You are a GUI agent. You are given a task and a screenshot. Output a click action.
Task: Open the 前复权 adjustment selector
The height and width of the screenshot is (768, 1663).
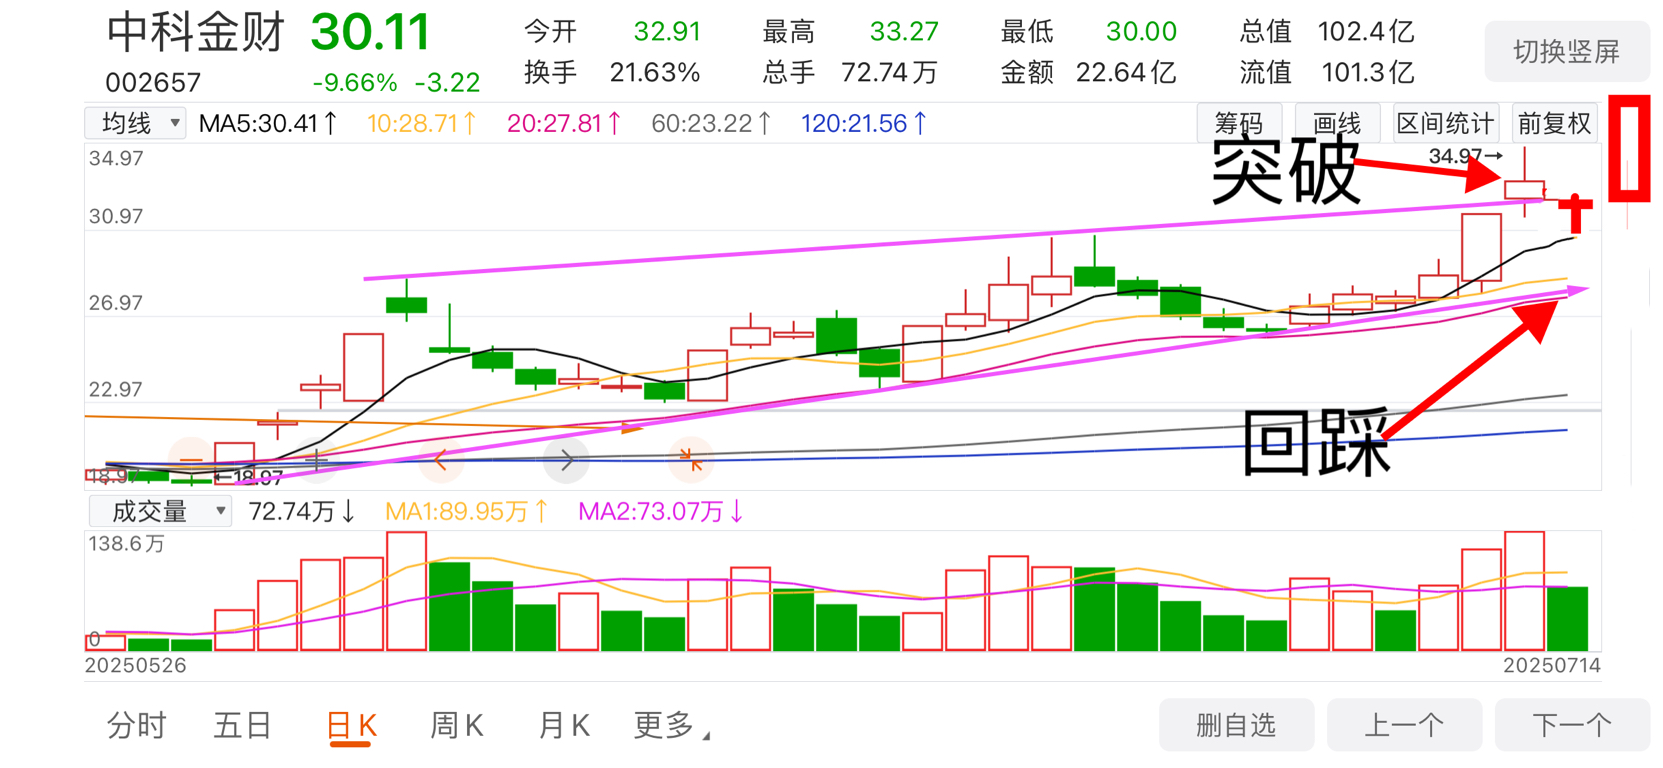coord(1553,123)
